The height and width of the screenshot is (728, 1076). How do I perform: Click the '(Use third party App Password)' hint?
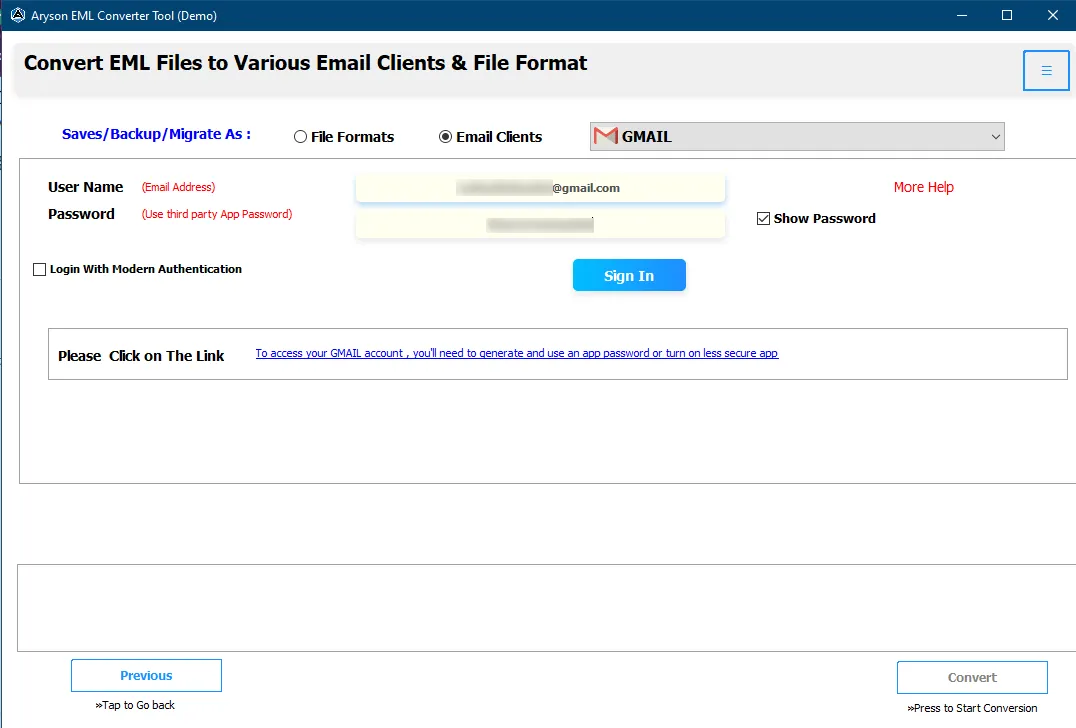point(217,214)
